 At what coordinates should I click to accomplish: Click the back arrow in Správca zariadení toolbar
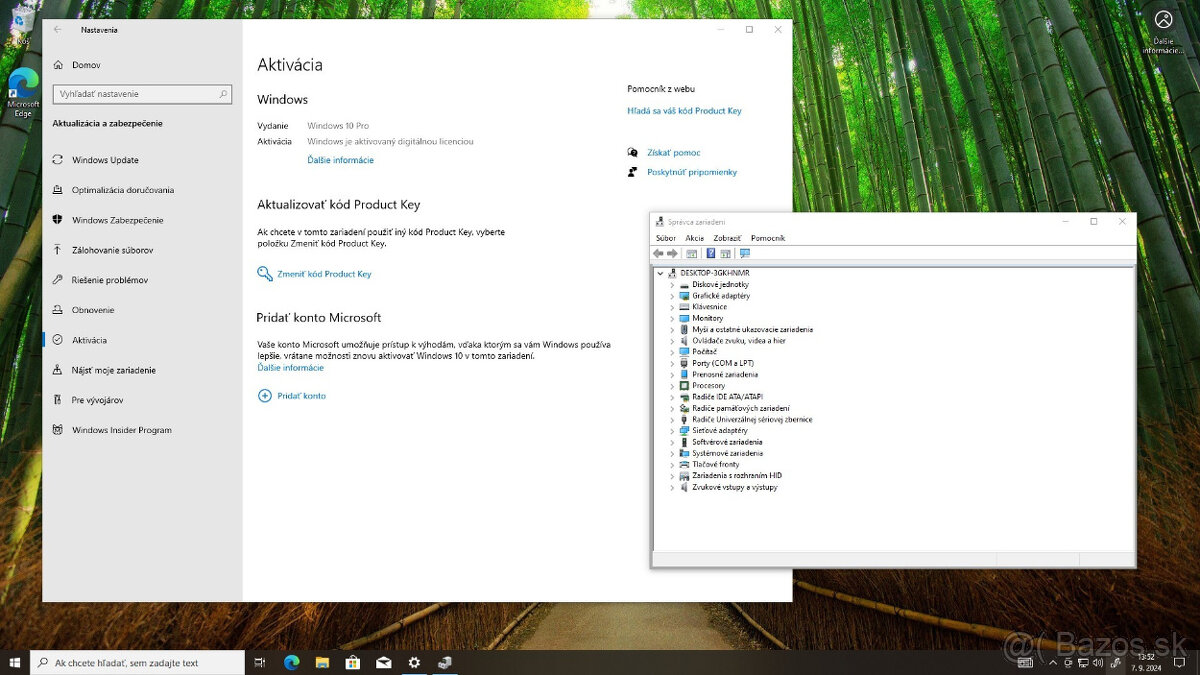coord(658,254)
